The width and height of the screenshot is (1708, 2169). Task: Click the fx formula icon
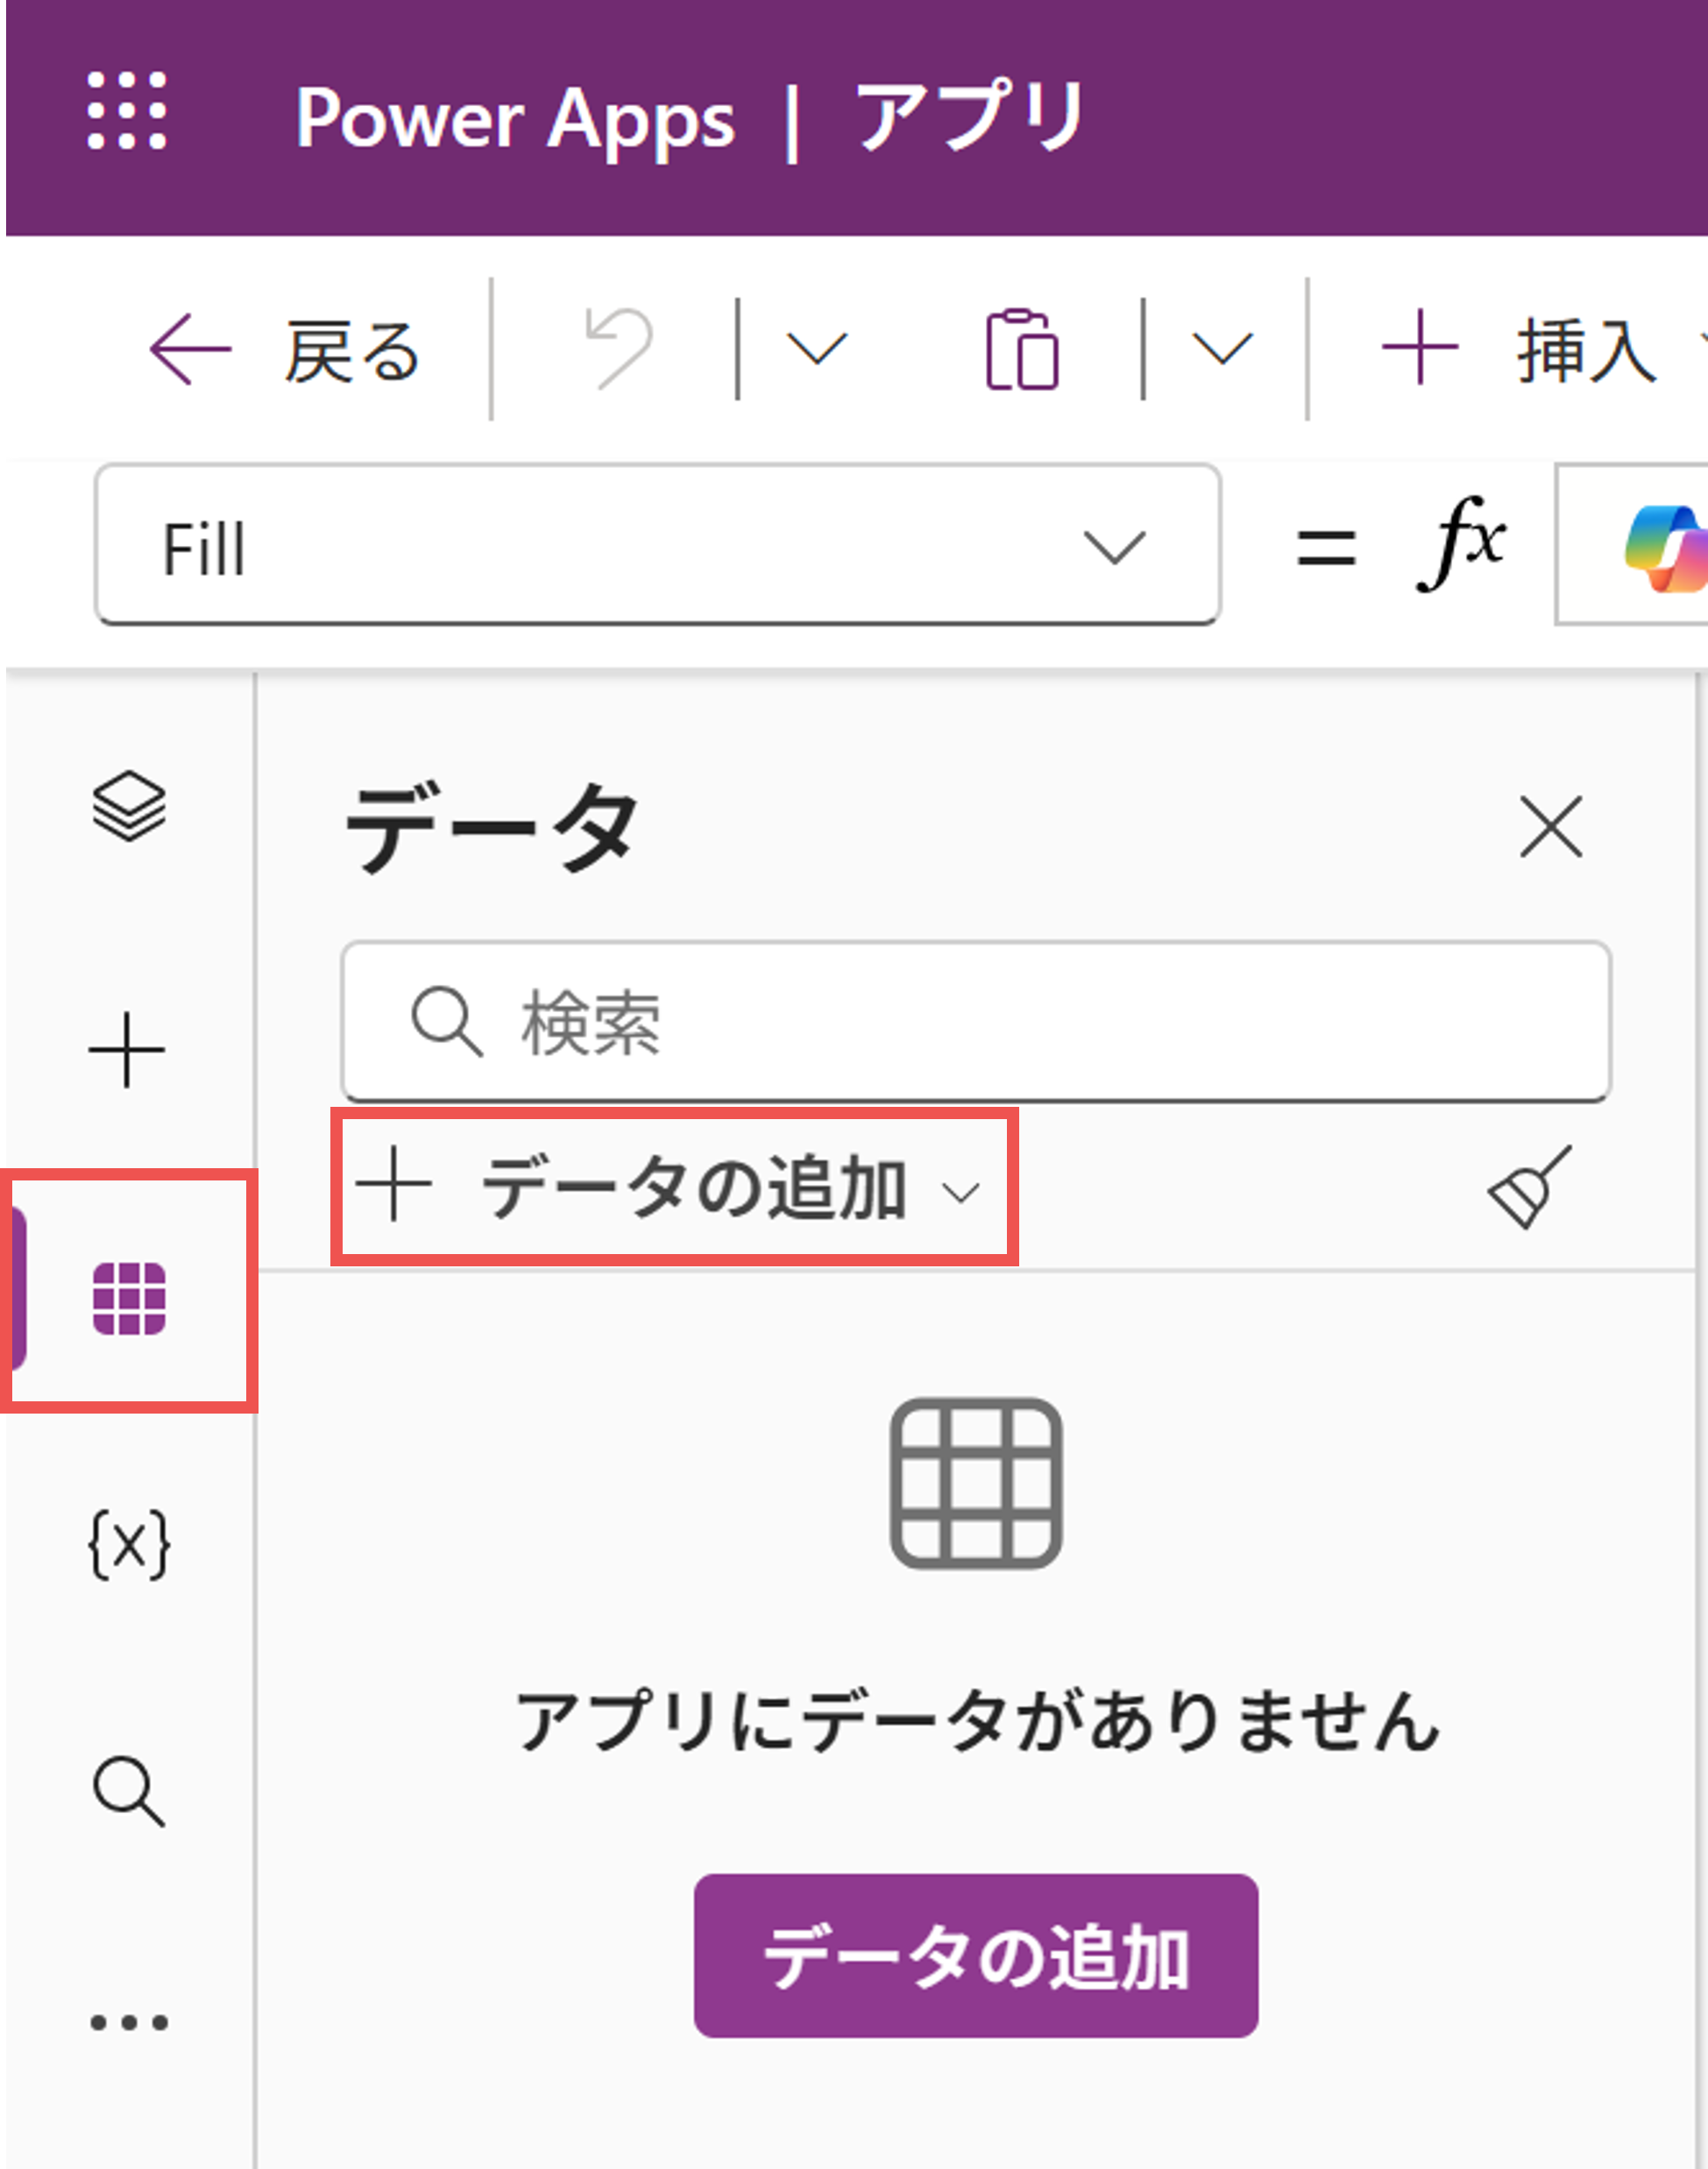tap(1460, 545)
